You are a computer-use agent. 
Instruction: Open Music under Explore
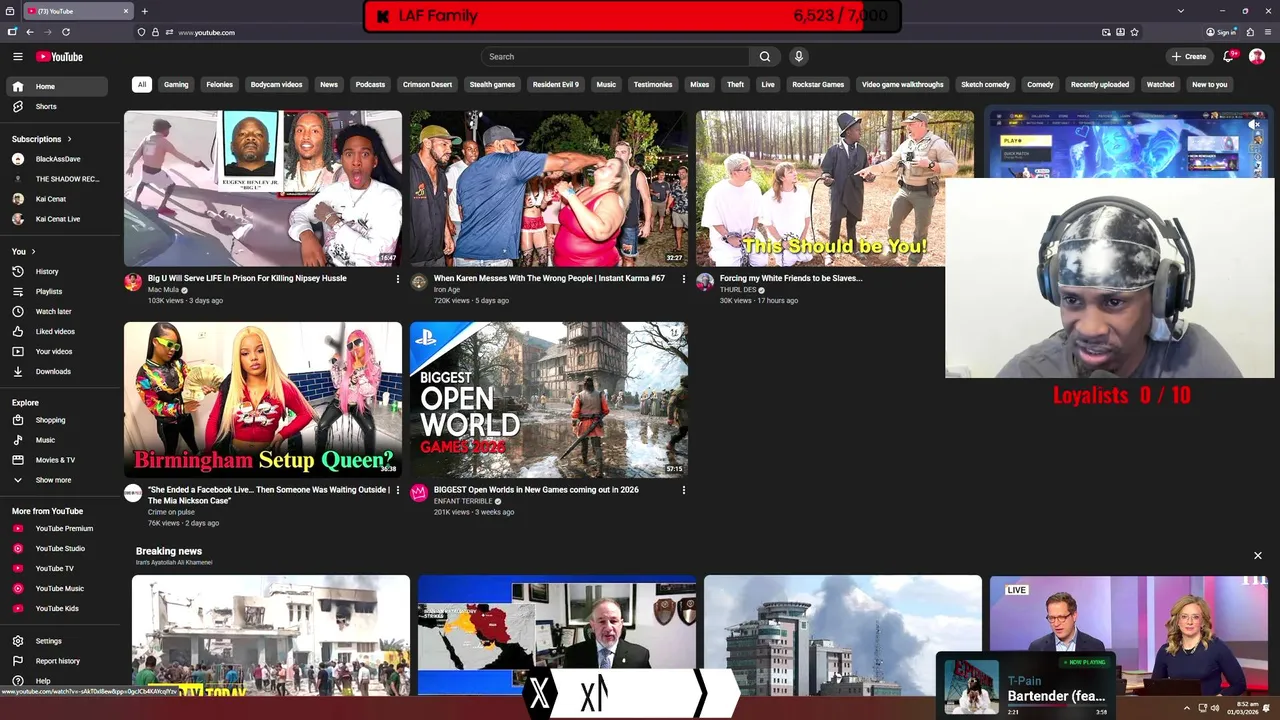(56, 440)
